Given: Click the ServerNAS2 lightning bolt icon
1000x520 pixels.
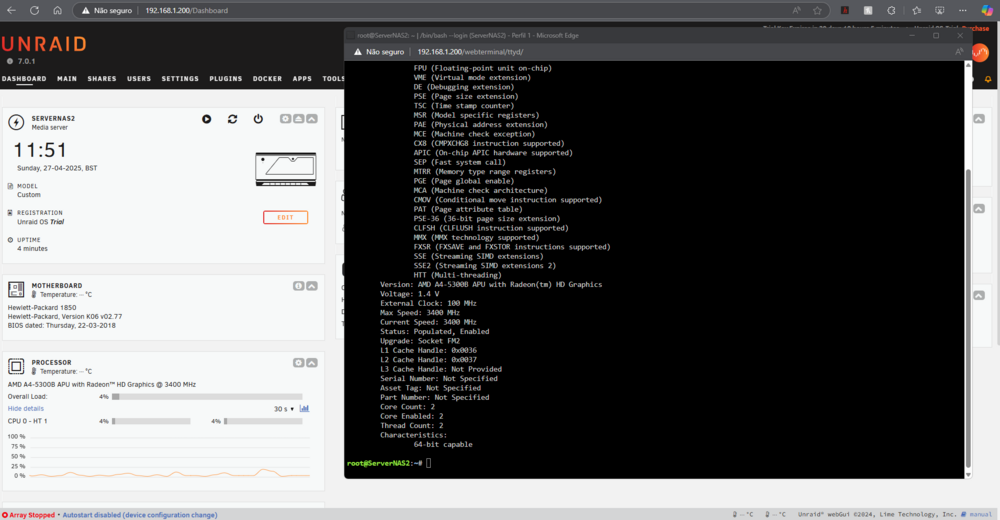Looking at the screenshot, I should 16,122.
